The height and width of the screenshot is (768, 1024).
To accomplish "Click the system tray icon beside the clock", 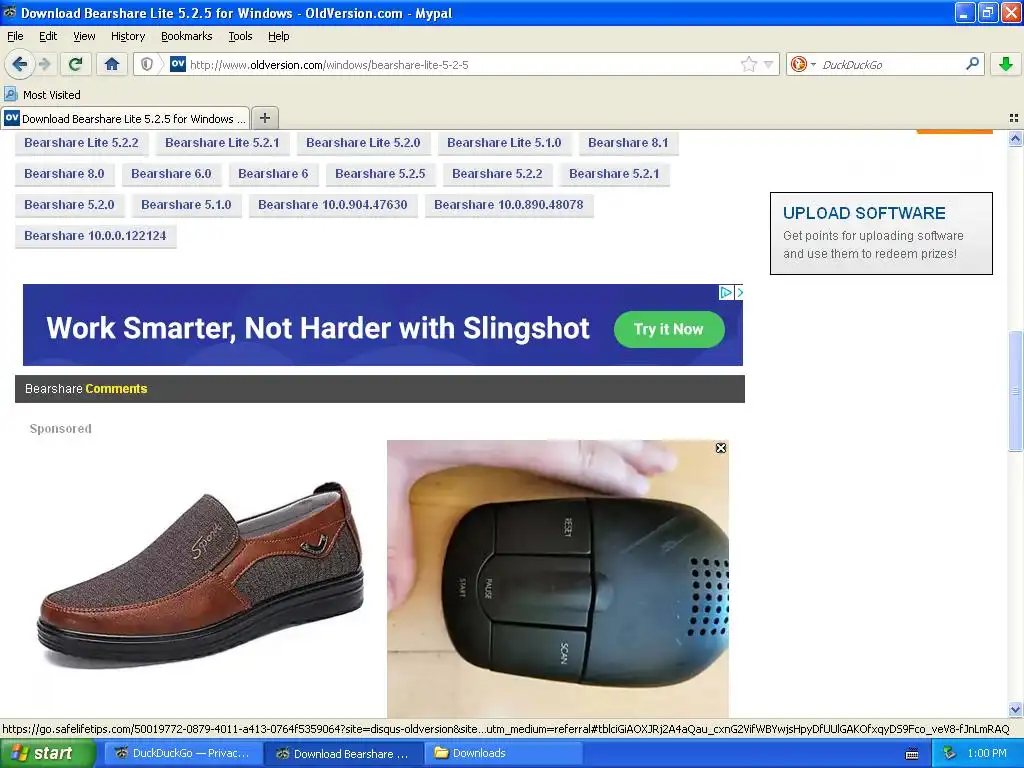I will [949, 753].
